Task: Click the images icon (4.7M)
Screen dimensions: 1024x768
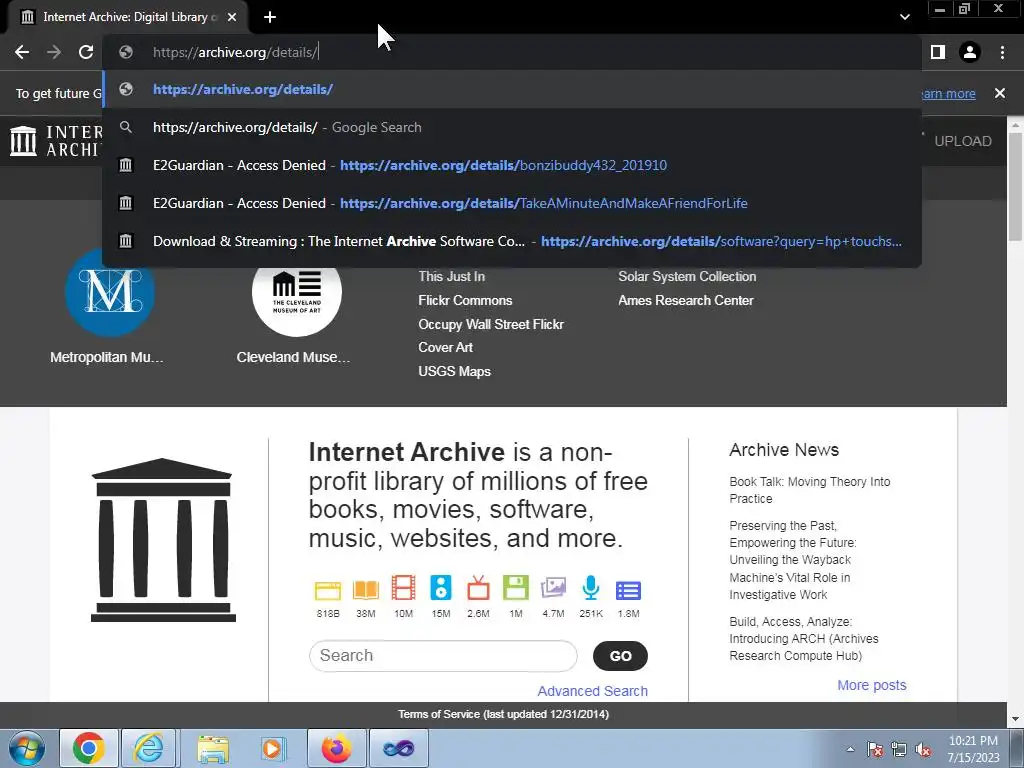Action: [553, 588]
